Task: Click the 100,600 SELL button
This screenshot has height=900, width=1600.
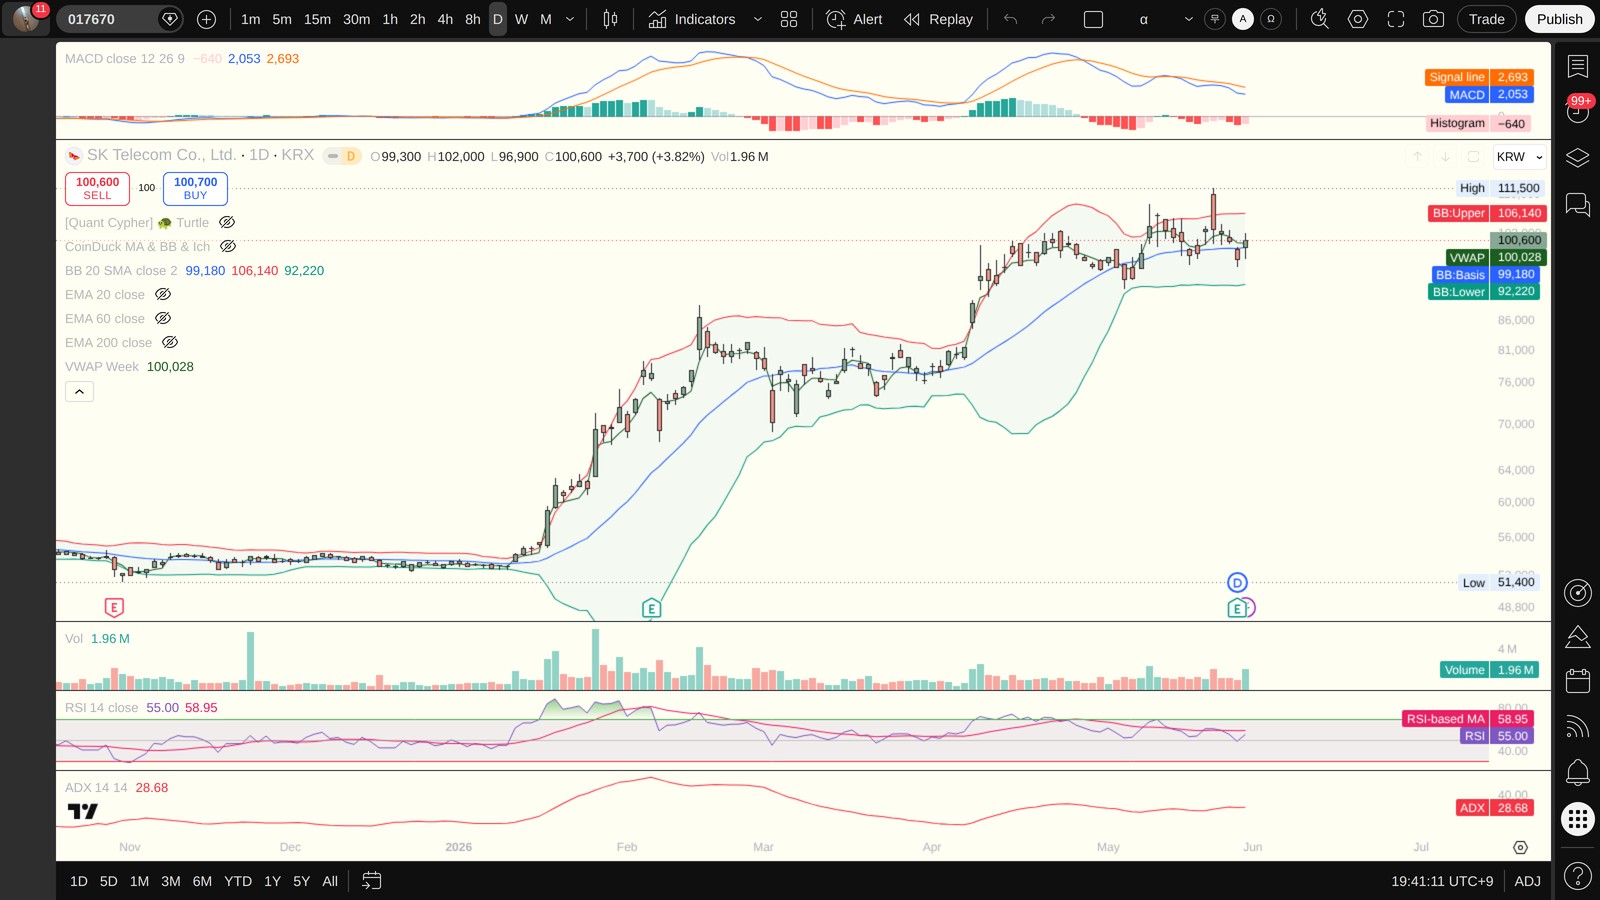Action: [x=97, y=188]
